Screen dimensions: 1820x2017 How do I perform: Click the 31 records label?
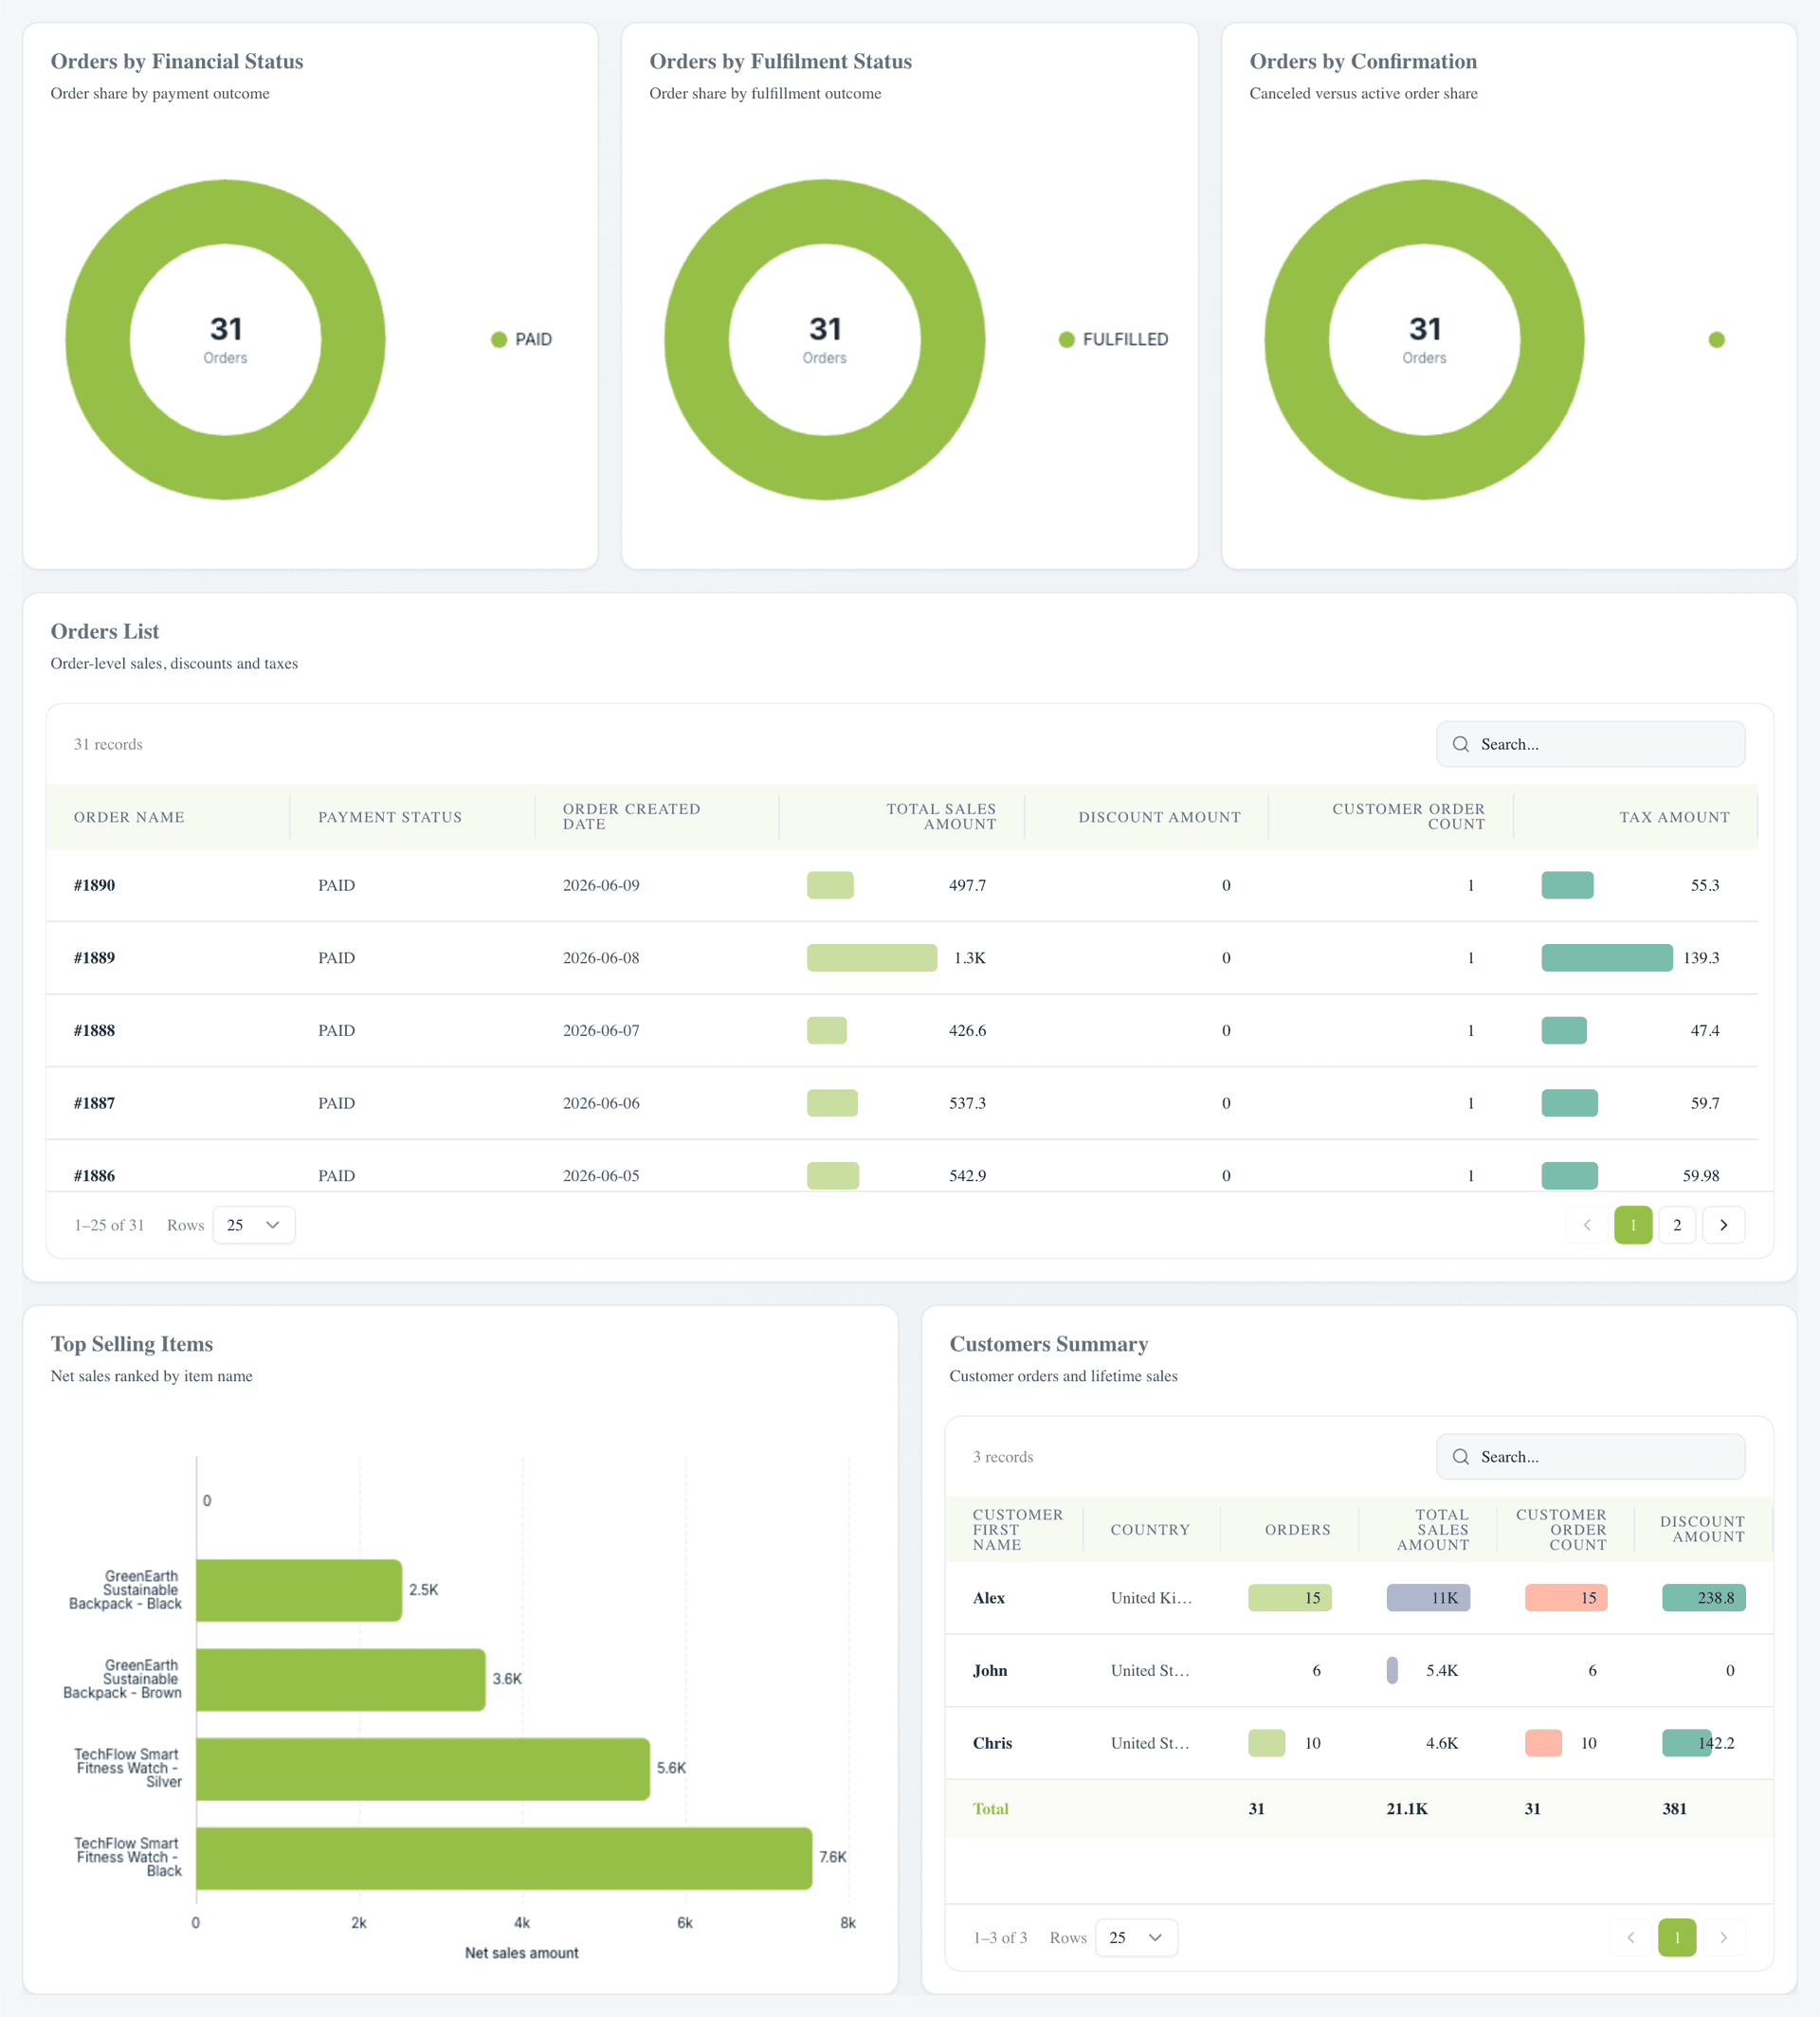(108, 744)
